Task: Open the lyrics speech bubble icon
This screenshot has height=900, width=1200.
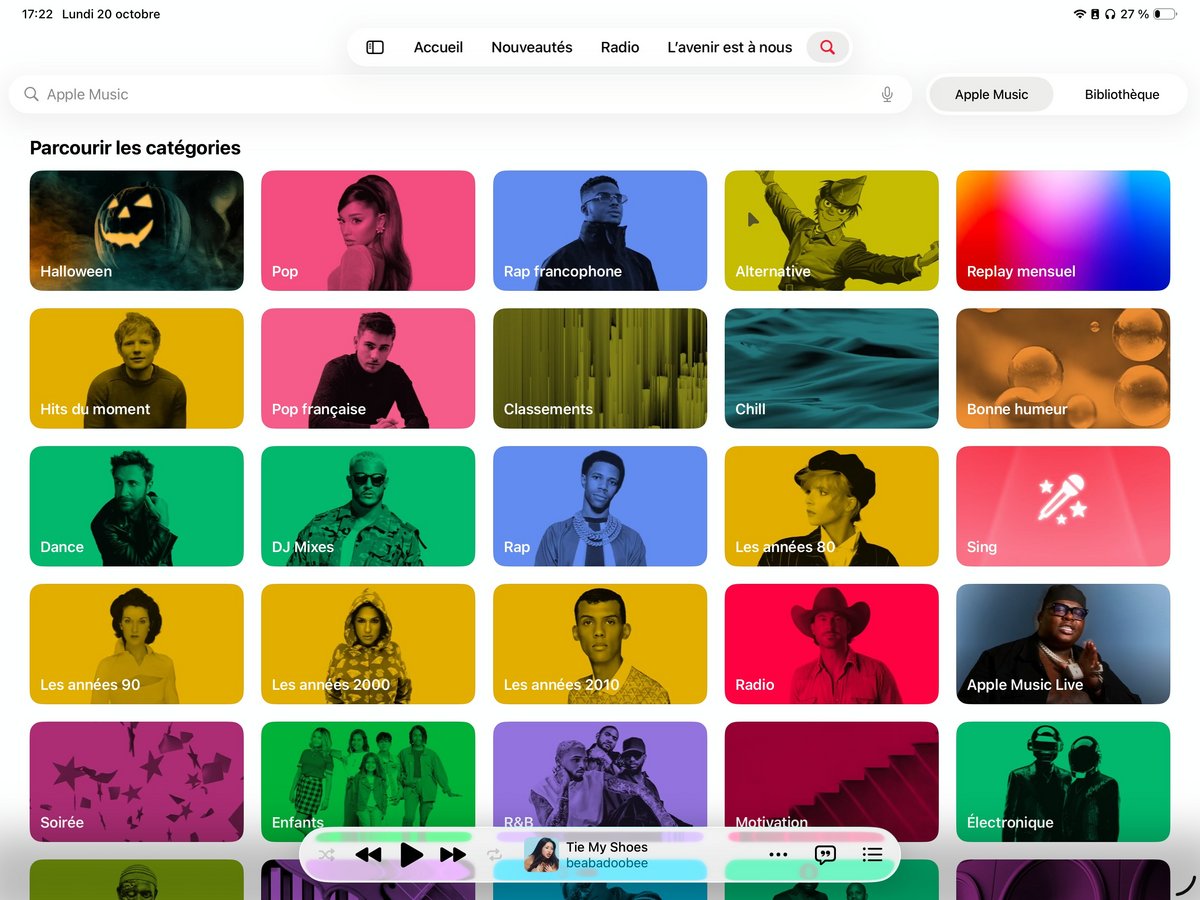Action: coord(825,855)
